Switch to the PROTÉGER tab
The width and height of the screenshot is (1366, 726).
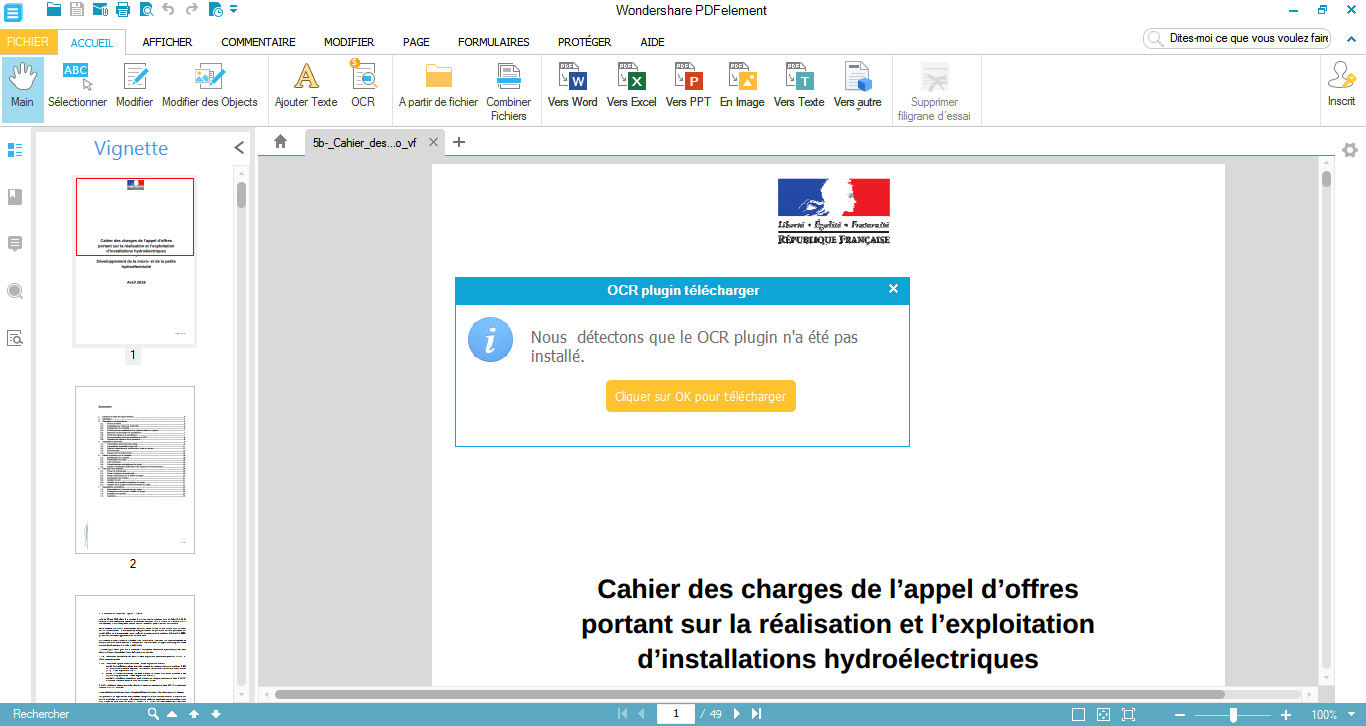click(584, 42)
